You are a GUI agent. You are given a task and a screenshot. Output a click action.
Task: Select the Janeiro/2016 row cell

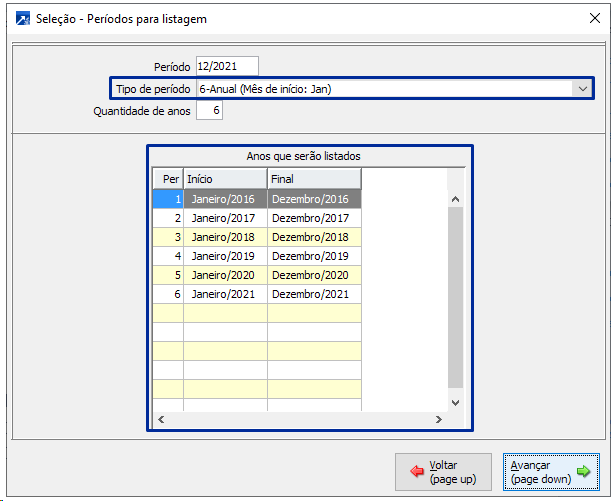click(x=224, y=198)
